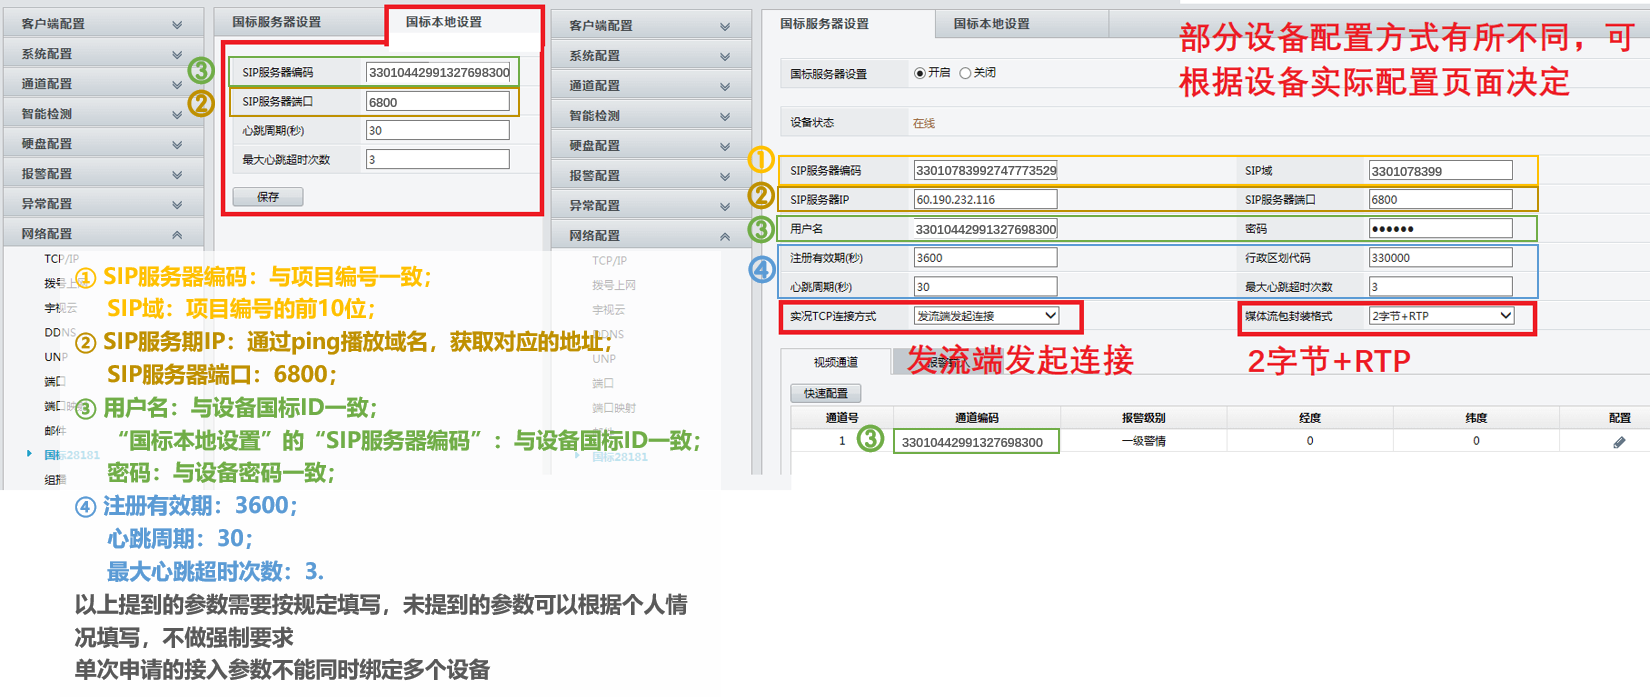This screenshot has height=697, width=1650.
Task: Expand 系统配置 chevron in the right-hand panel
Action: (x=725, y=56)
